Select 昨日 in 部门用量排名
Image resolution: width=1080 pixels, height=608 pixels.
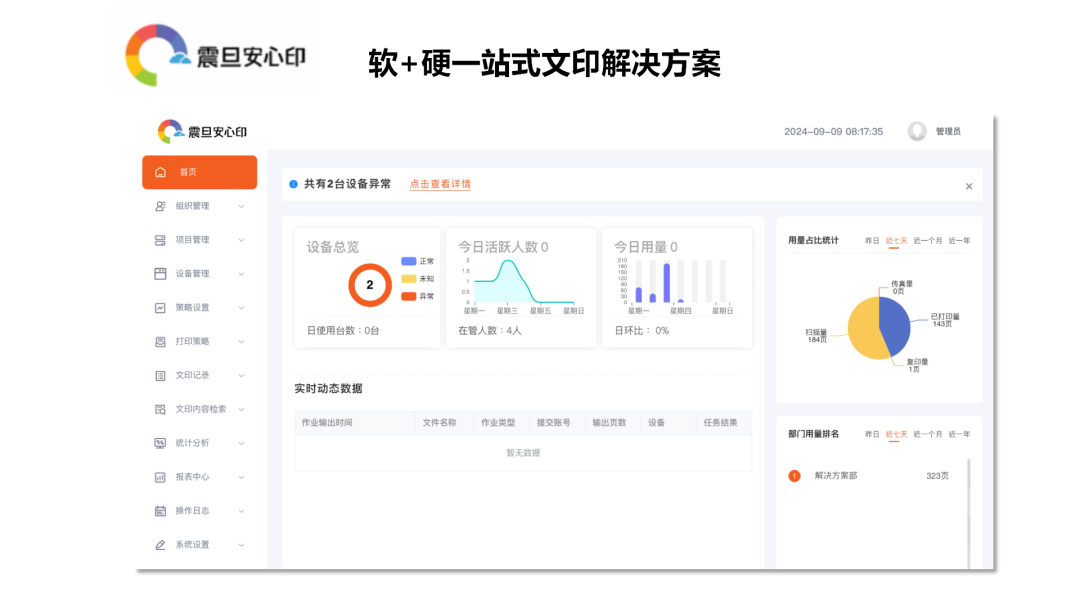pyautogui.click(x=872, y=434)
